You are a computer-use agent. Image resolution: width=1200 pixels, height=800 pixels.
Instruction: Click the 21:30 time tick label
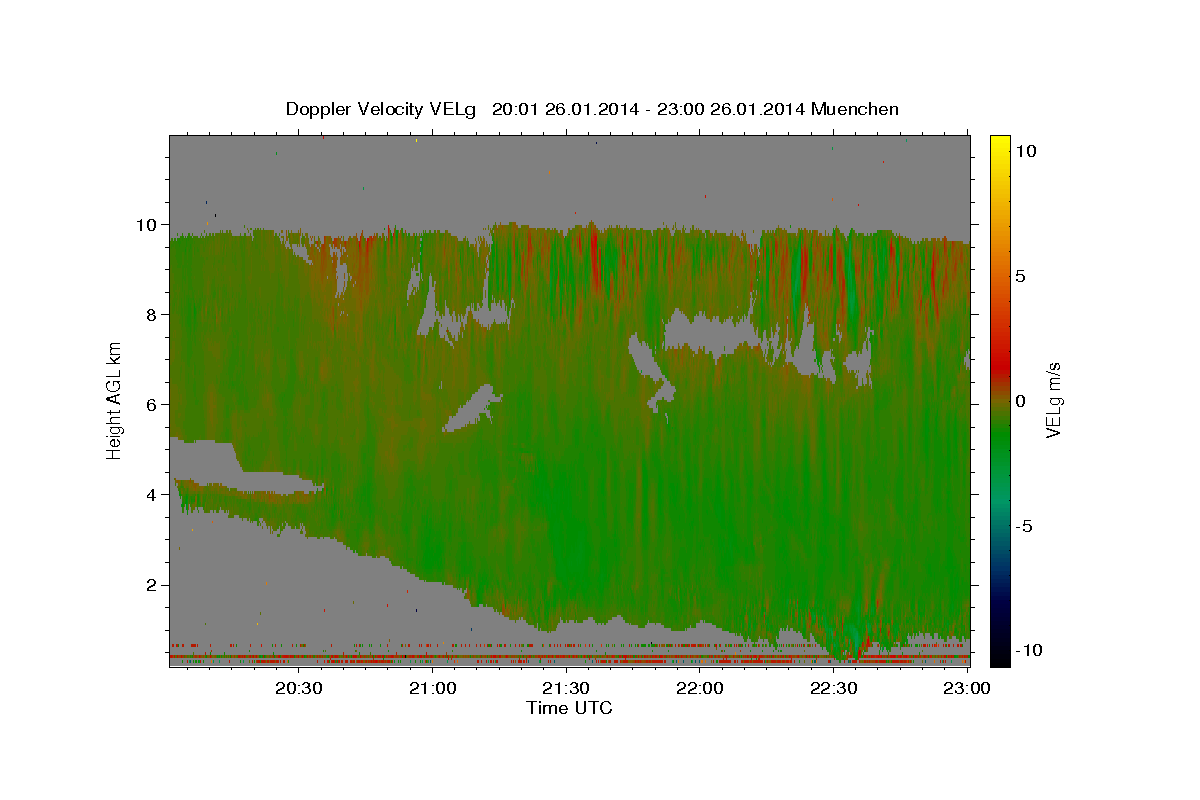coord(566,688)
